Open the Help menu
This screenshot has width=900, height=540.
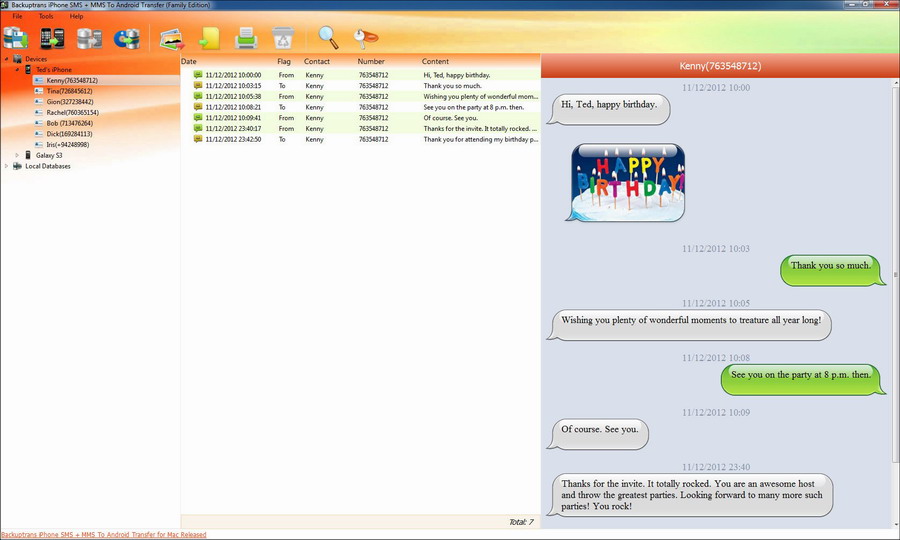pos(76,16)
